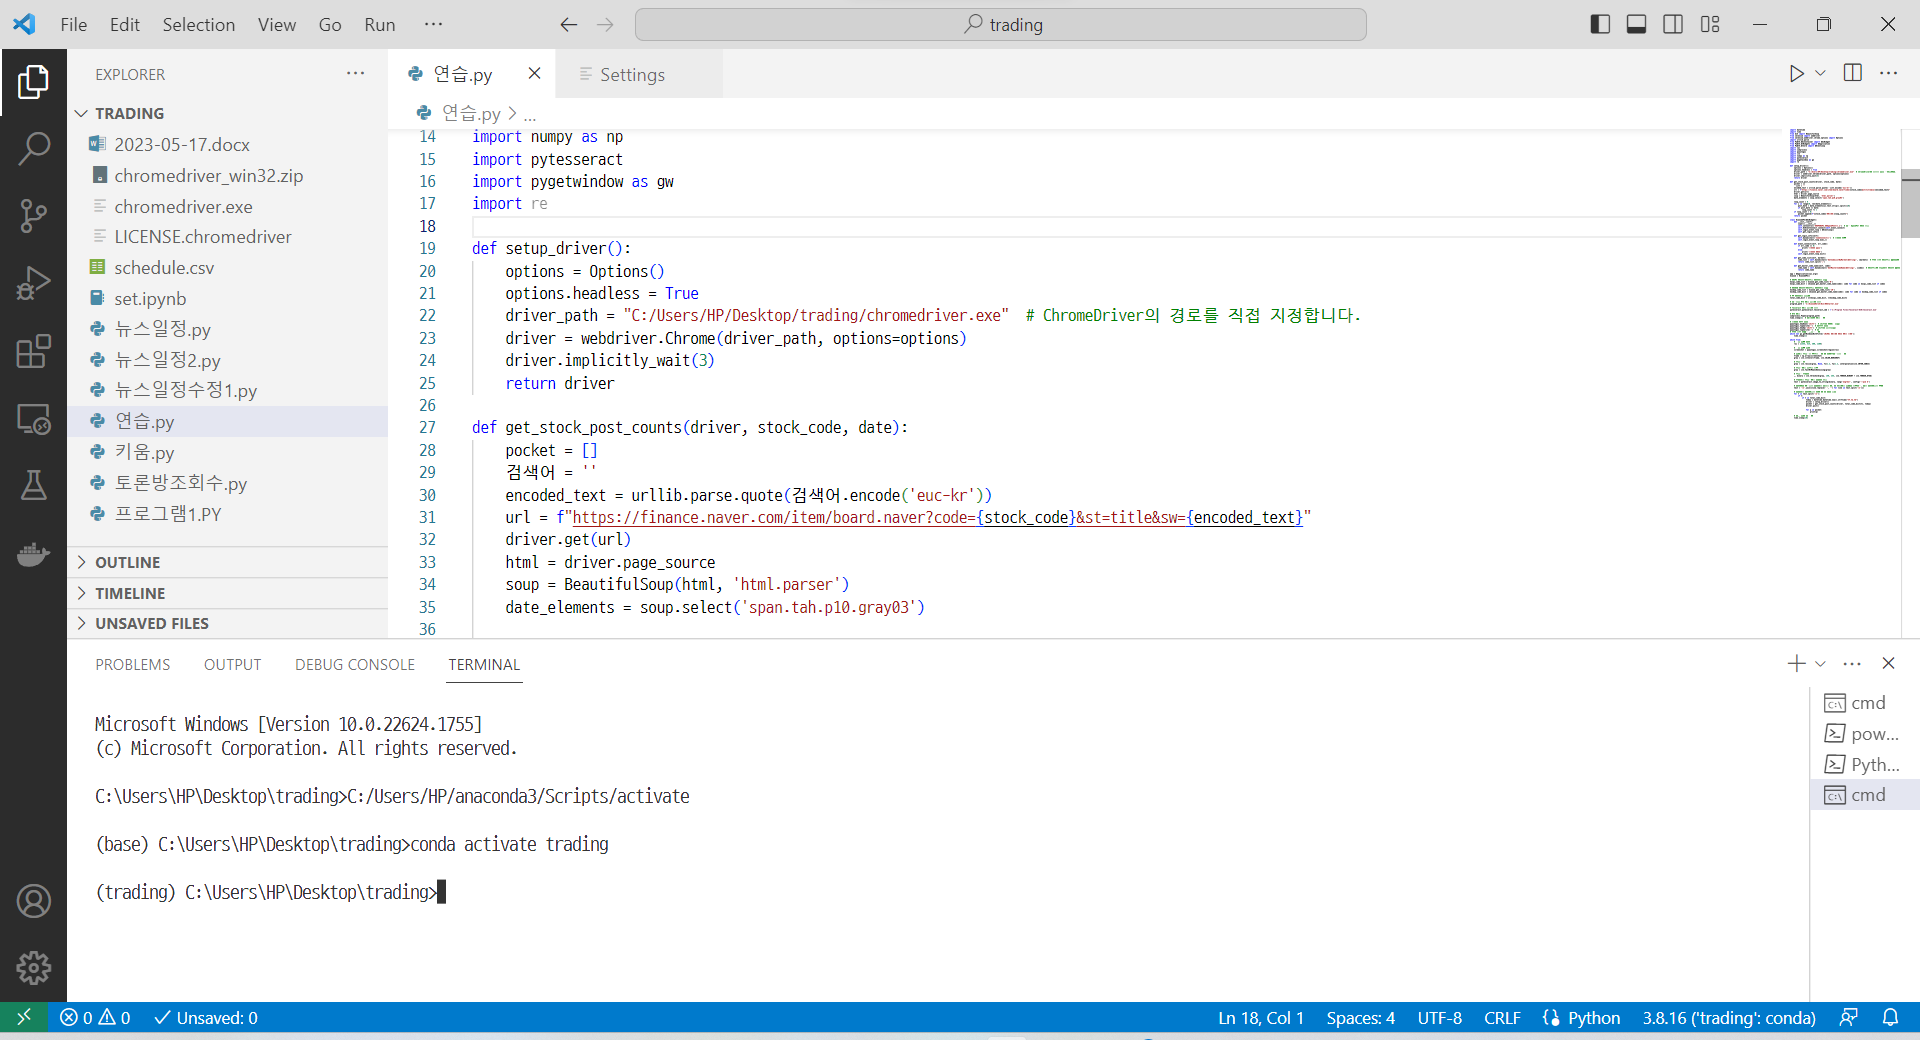The width and height of the screenshot is (1920, 1040).
Task: Open the Search view in activity bar
Action: 33,148
